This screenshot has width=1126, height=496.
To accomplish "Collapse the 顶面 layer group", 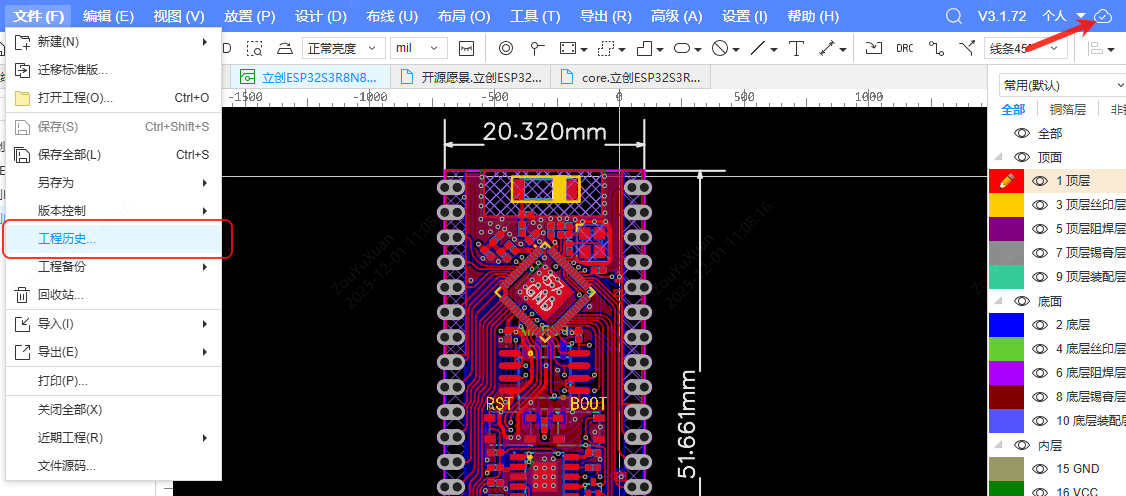I will coord(996,157).
